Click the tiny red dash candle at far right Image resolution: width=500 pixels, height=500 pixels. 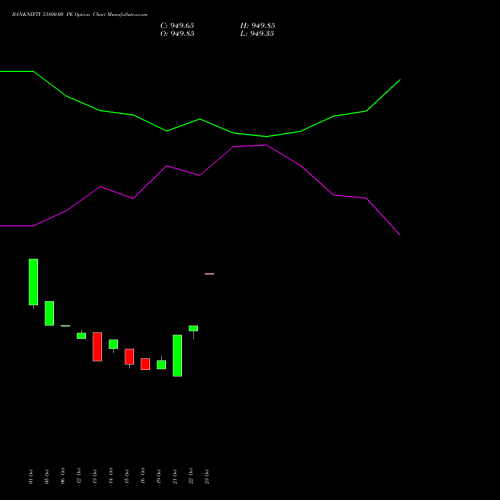coord(209,274)
